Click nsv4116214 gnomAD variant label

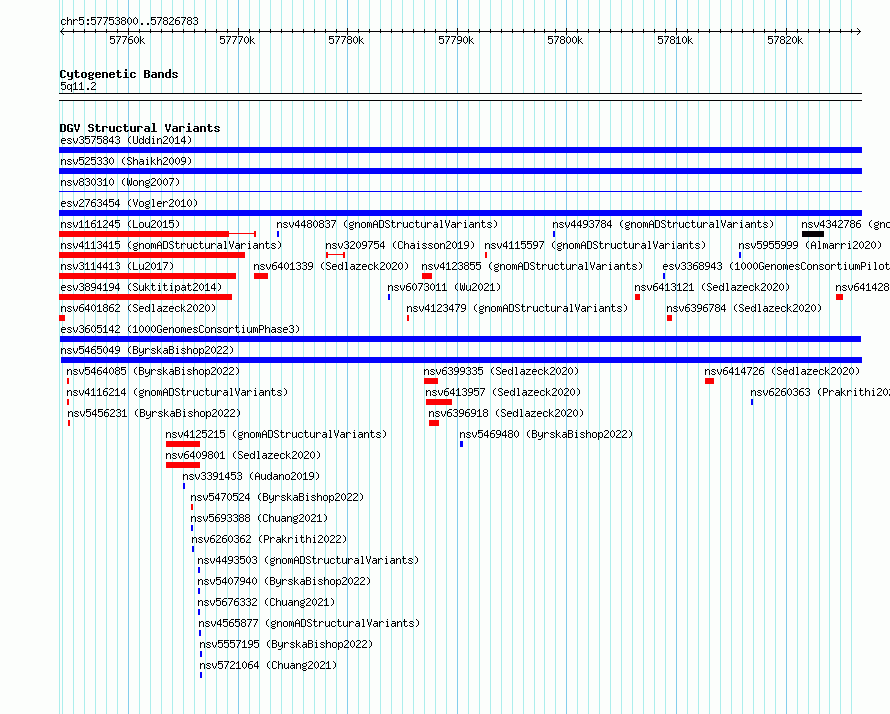tap(177, 392)
